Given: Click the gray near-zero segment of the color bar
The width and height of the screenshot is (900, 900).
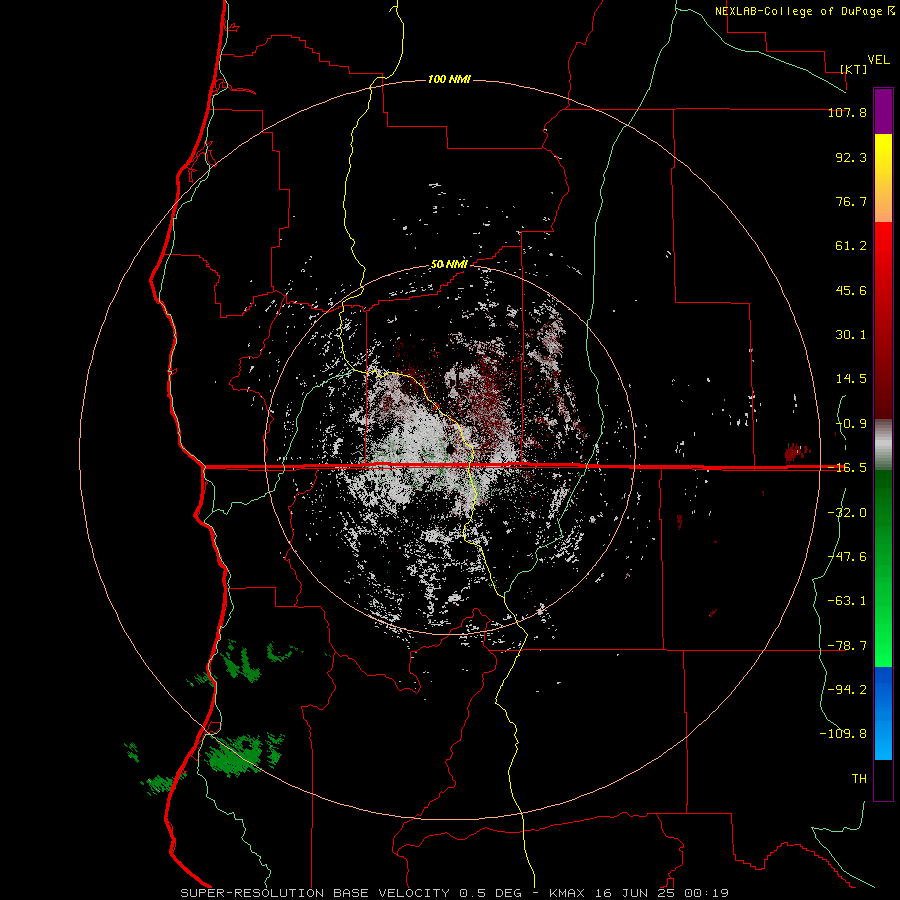Looking at the screenshot, I should coord(883,444).
